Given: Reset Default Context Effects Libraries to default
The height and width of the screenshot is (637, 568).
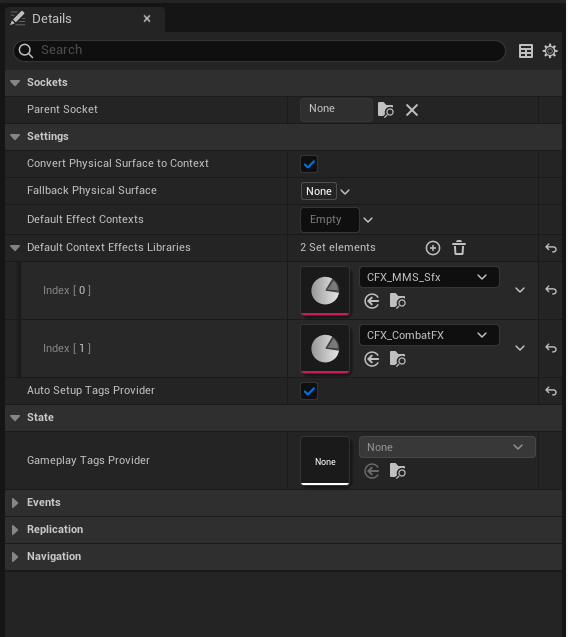Looking at the screenshot, I should click(551, 248).
